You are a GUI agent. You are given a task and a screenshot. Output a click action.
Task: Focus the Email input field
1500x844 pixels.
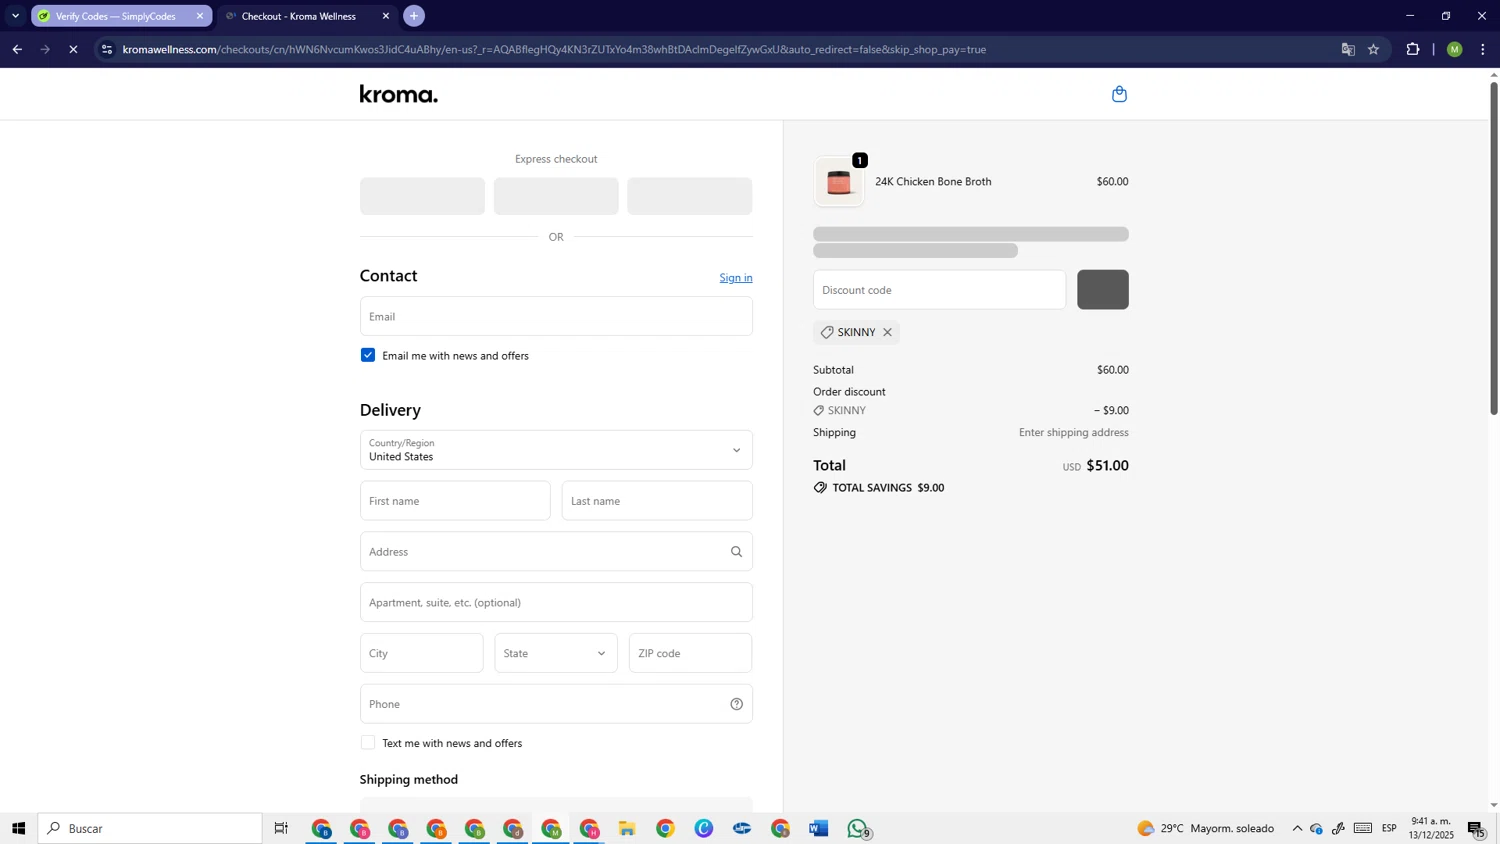pyautogui.click(x=556, y=316)
